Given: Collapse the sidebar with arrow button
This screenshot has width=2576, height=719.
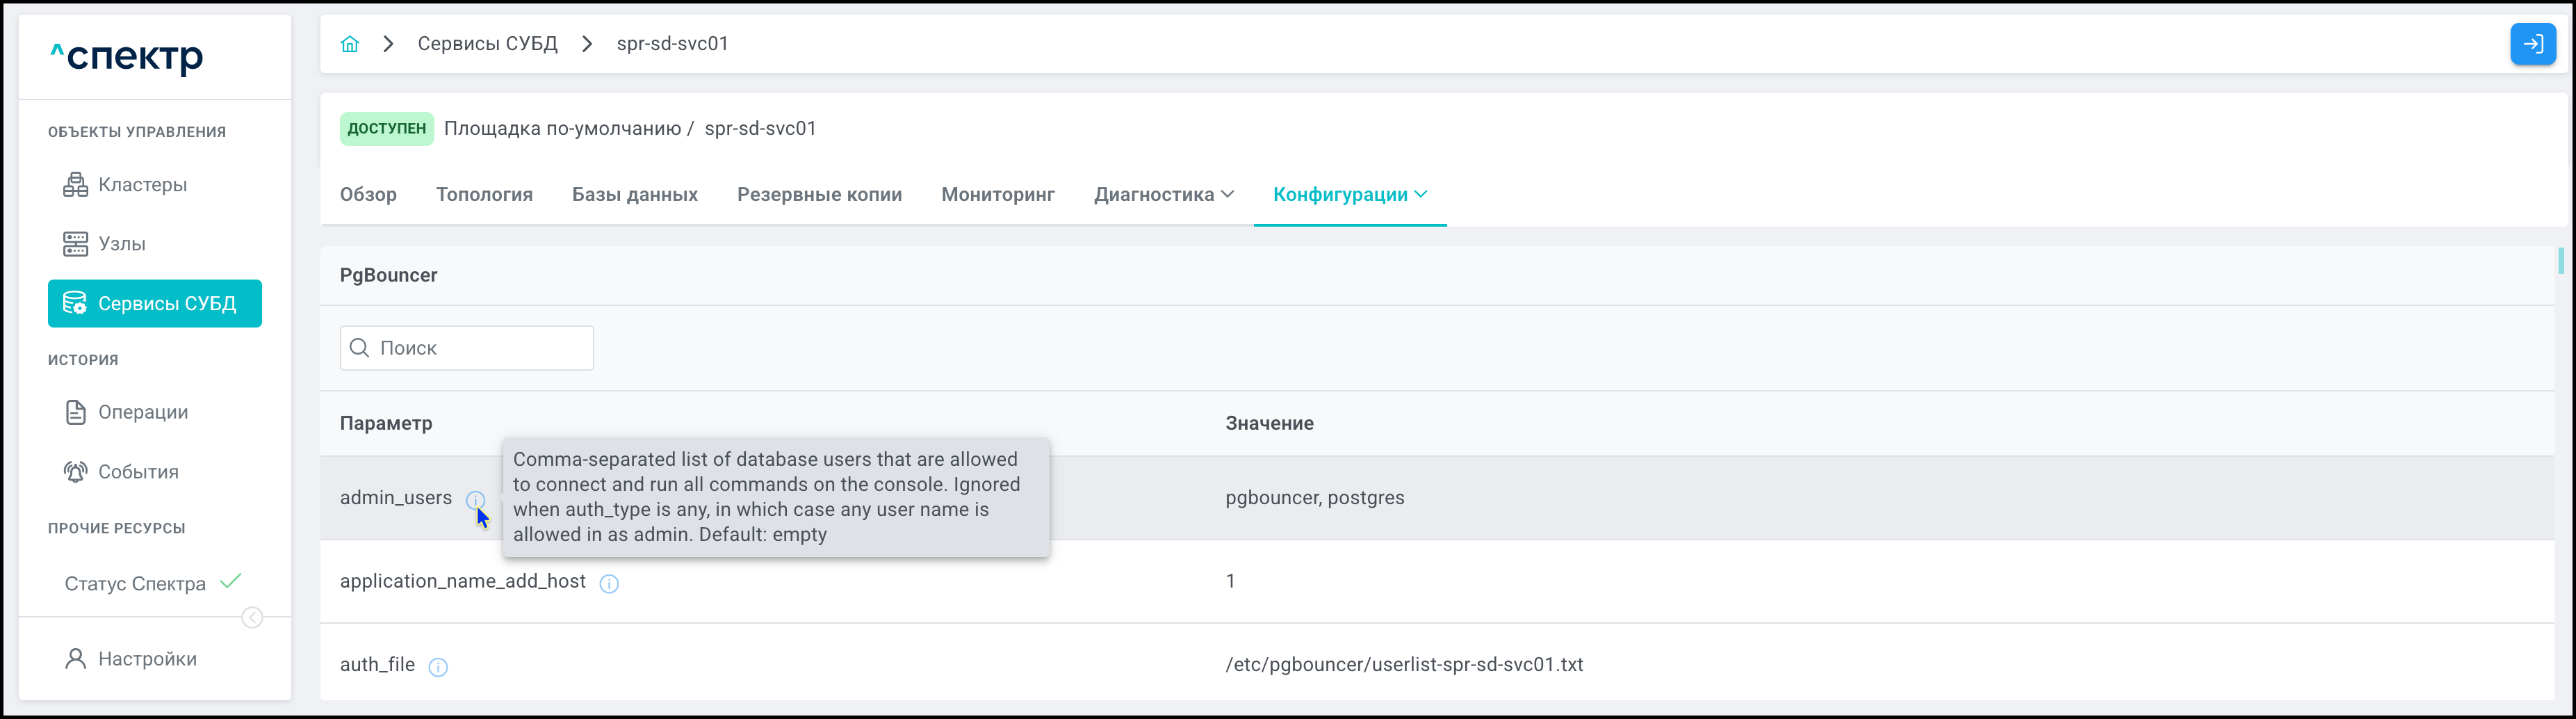Looking at the screenshot, I should (253, 618).
